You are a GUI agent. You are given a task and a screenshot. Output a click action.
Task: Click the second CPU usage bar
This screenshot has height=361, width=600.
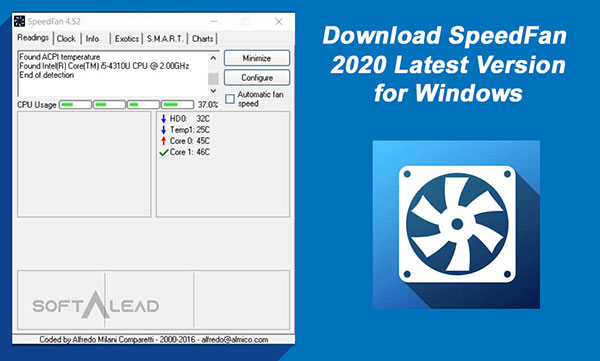pyautogui.click(x=109, y=105)
